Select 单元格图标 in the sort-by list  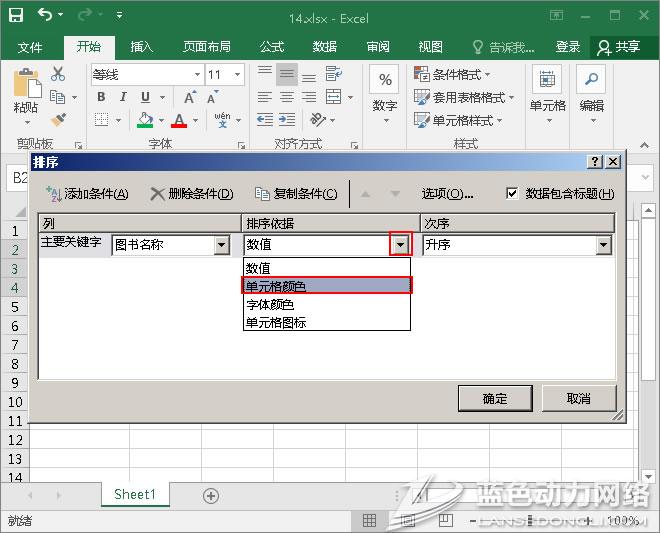point(327,322)
